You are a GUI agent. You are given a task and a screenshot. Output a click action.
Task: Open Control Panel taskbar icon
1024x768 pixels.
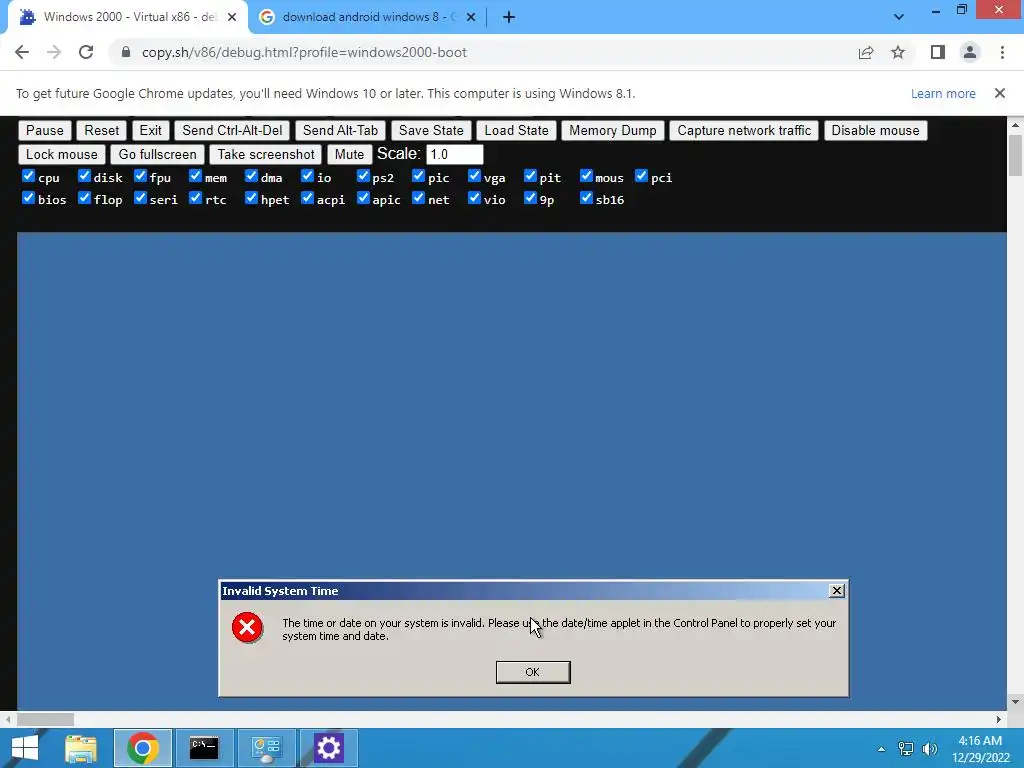[x=266, y=748]
